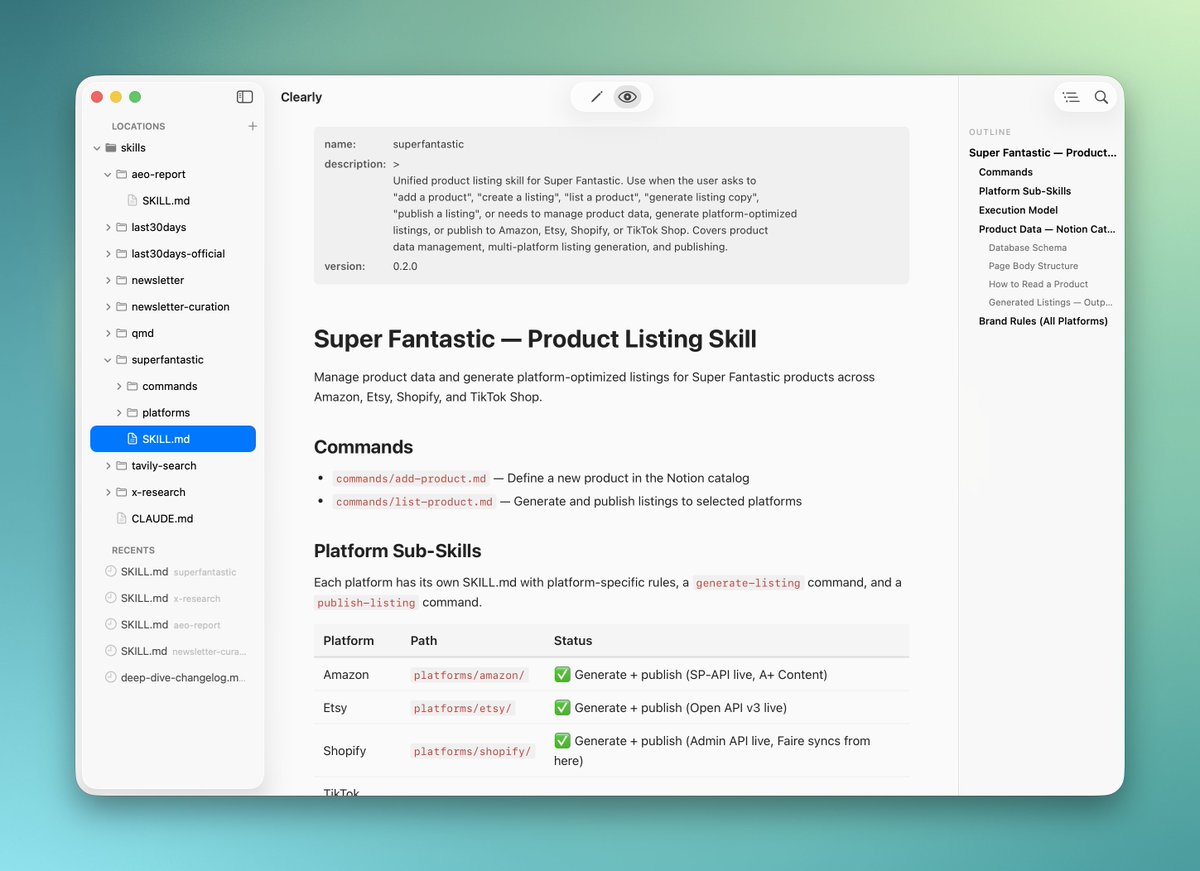Expand the tavily-search folder chevron
1200x871 pixels.
[x=108, y=466]
